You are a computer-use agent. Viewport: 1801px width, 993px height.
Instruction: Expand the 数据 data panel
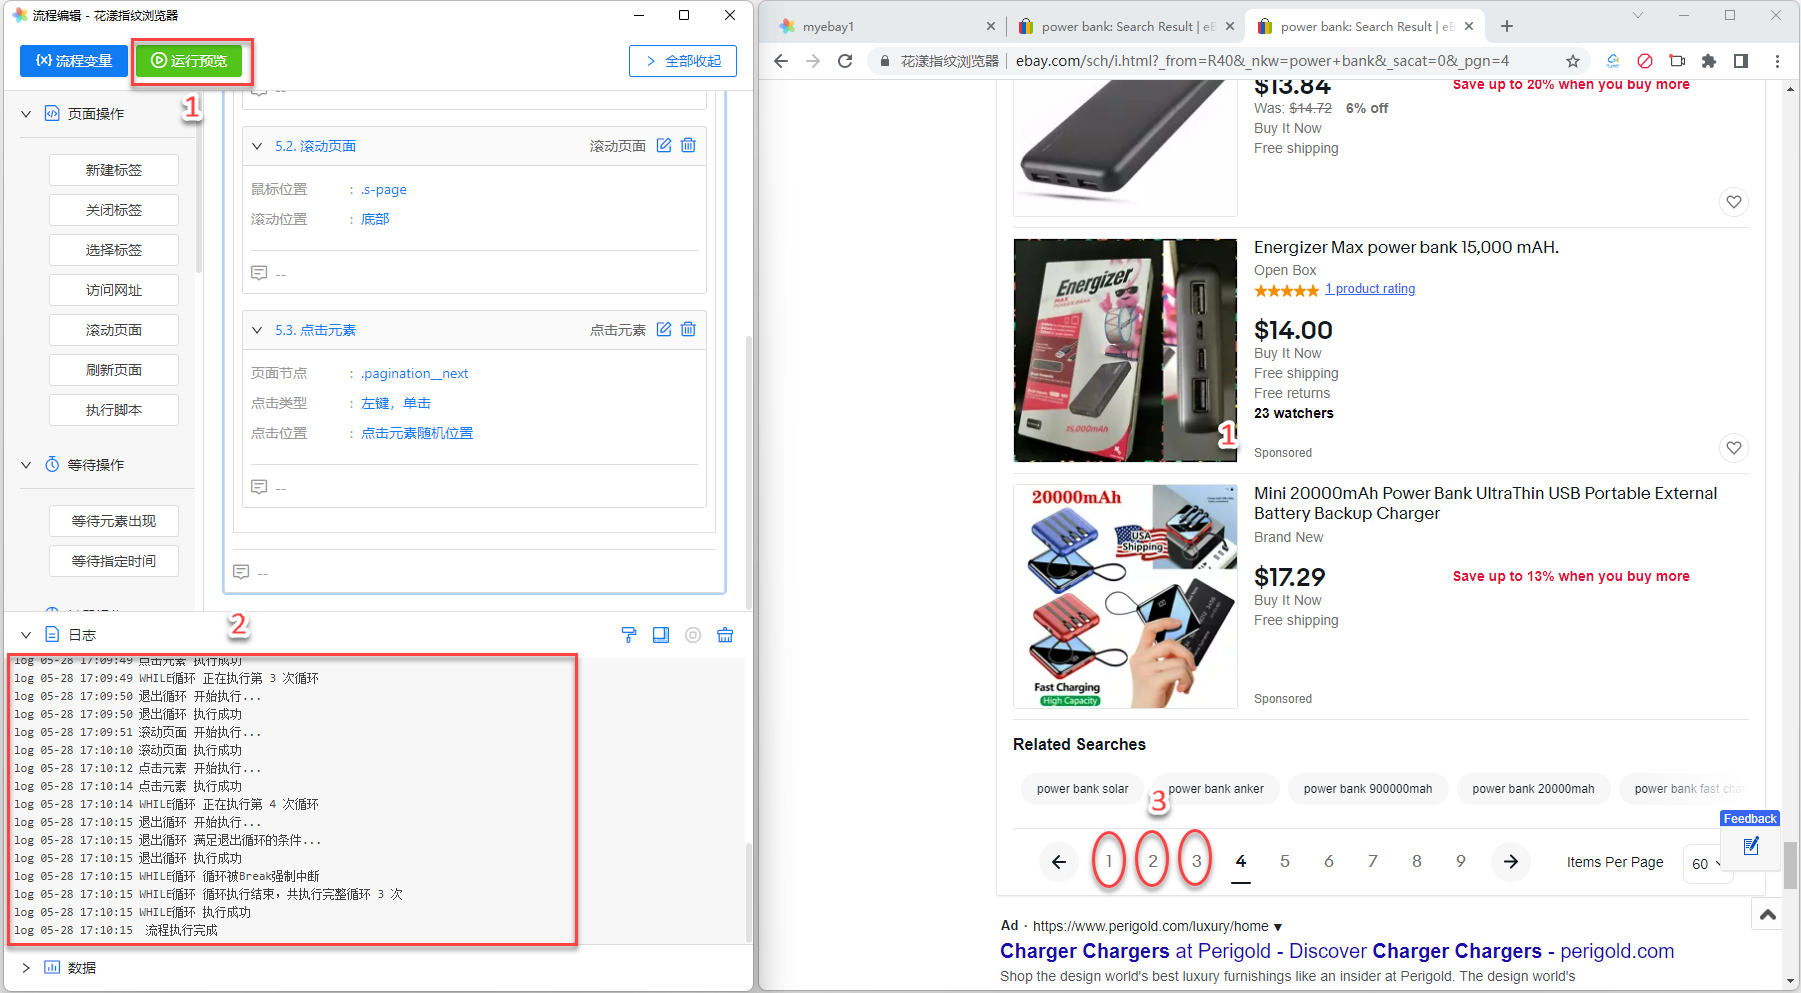[x=26, y=968]
